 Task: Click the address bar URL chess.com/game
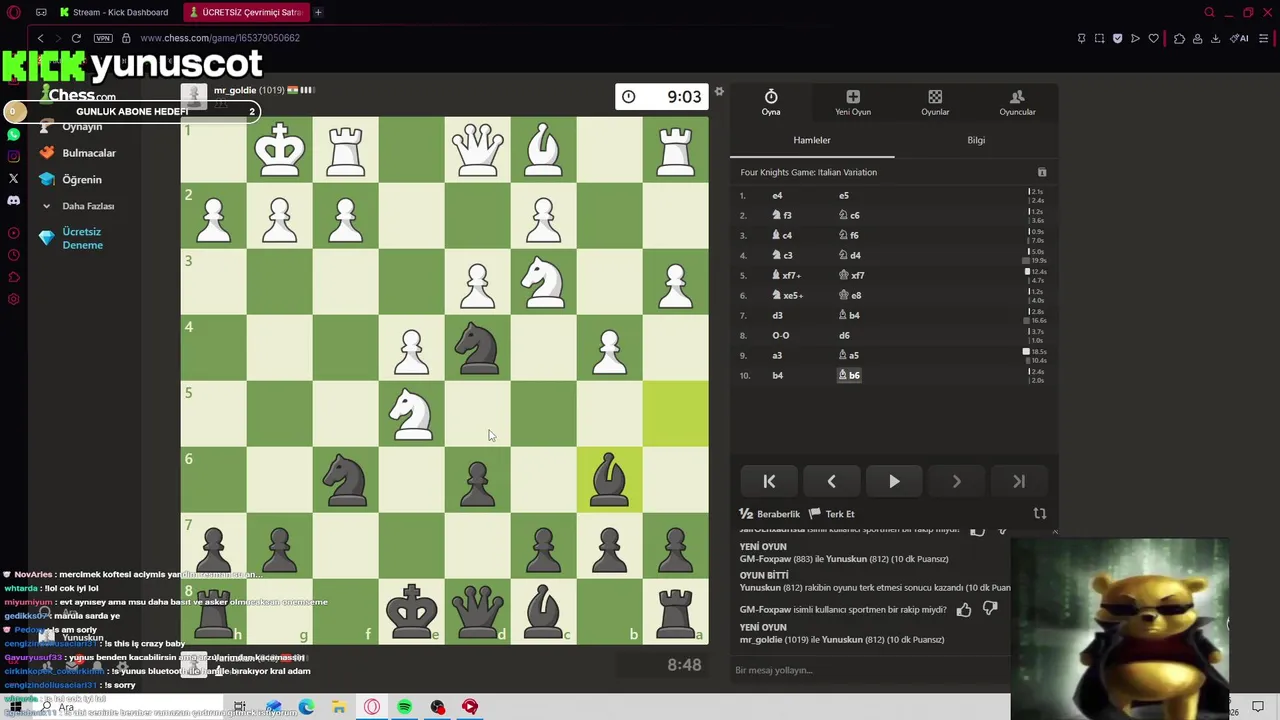[x=220, y=38]
